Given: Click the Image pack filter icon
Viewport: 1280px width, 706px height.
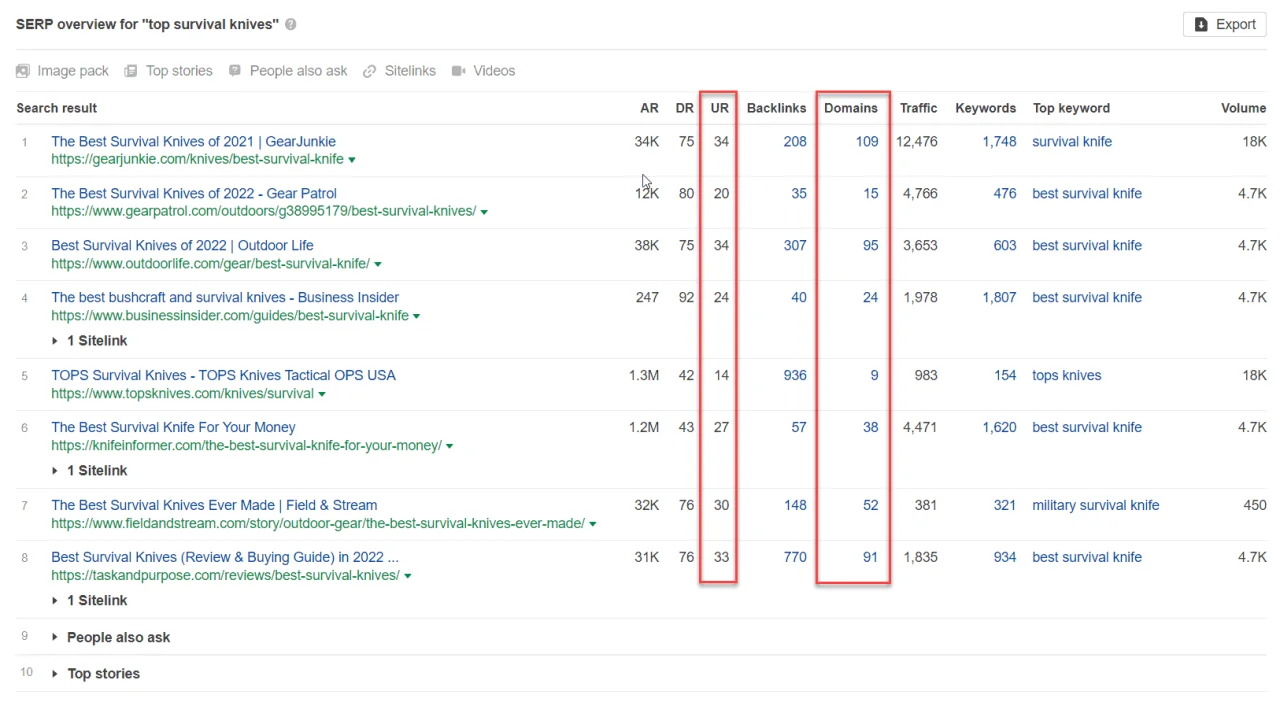Looking at the screenshot, I should (22, 70).
